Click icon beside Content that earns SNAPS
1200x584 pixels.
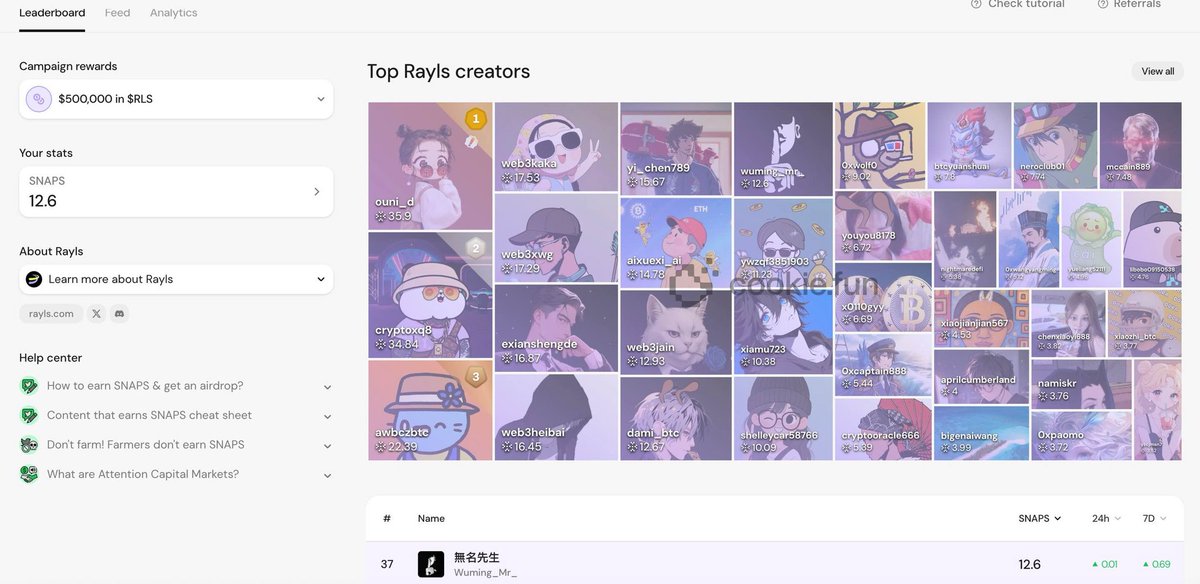[x=29, y=415]
